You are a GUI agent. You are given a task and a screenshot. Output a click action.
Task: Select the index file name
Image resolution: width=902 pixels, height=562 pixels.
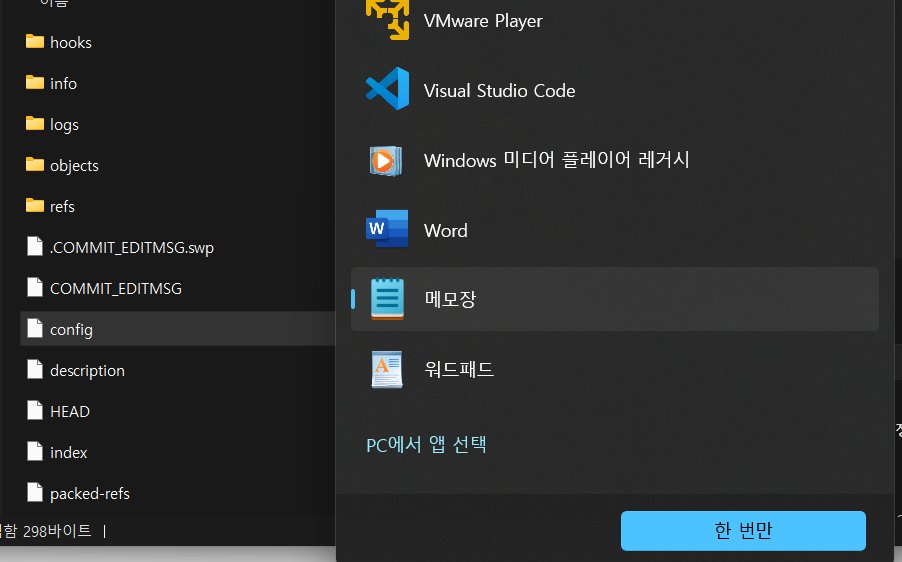coord(68,453)
